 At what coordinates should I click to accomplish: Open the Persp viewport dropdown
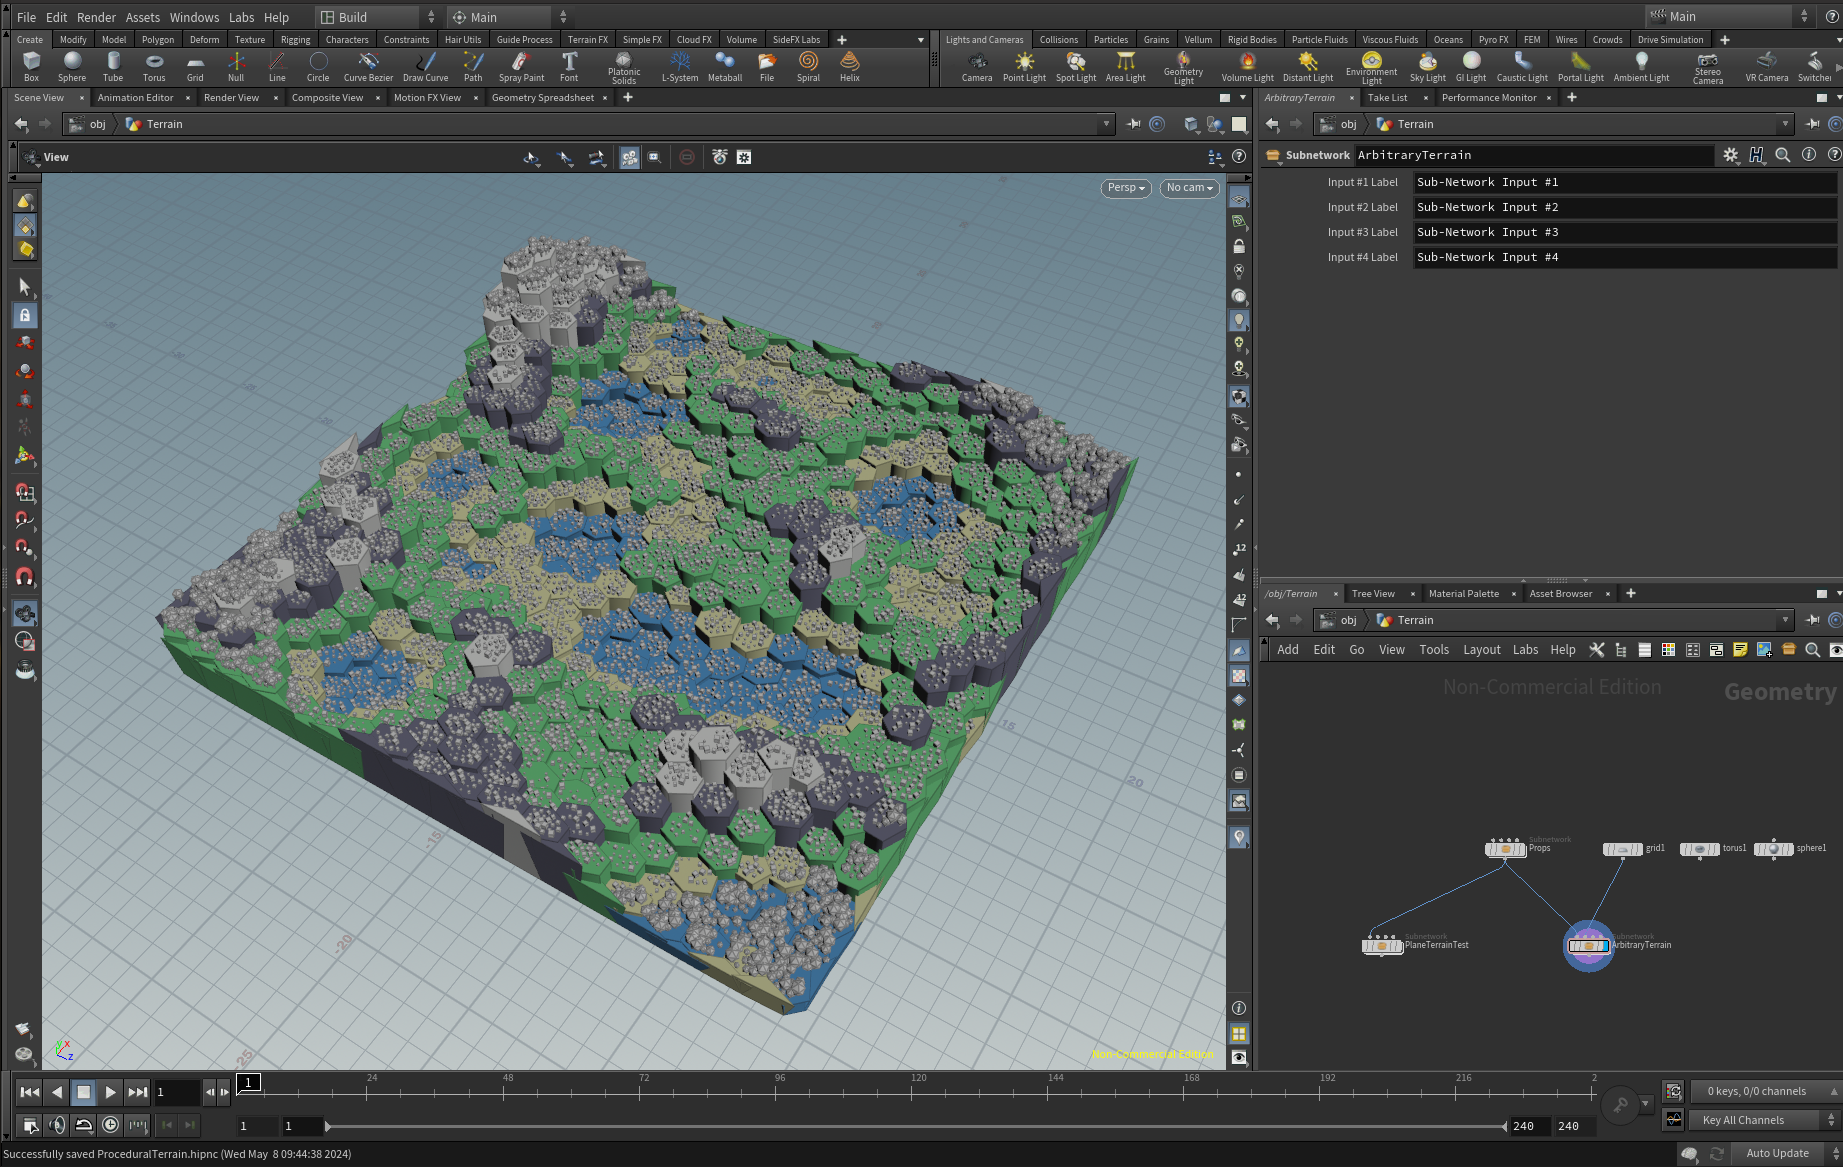[1126, 188]
